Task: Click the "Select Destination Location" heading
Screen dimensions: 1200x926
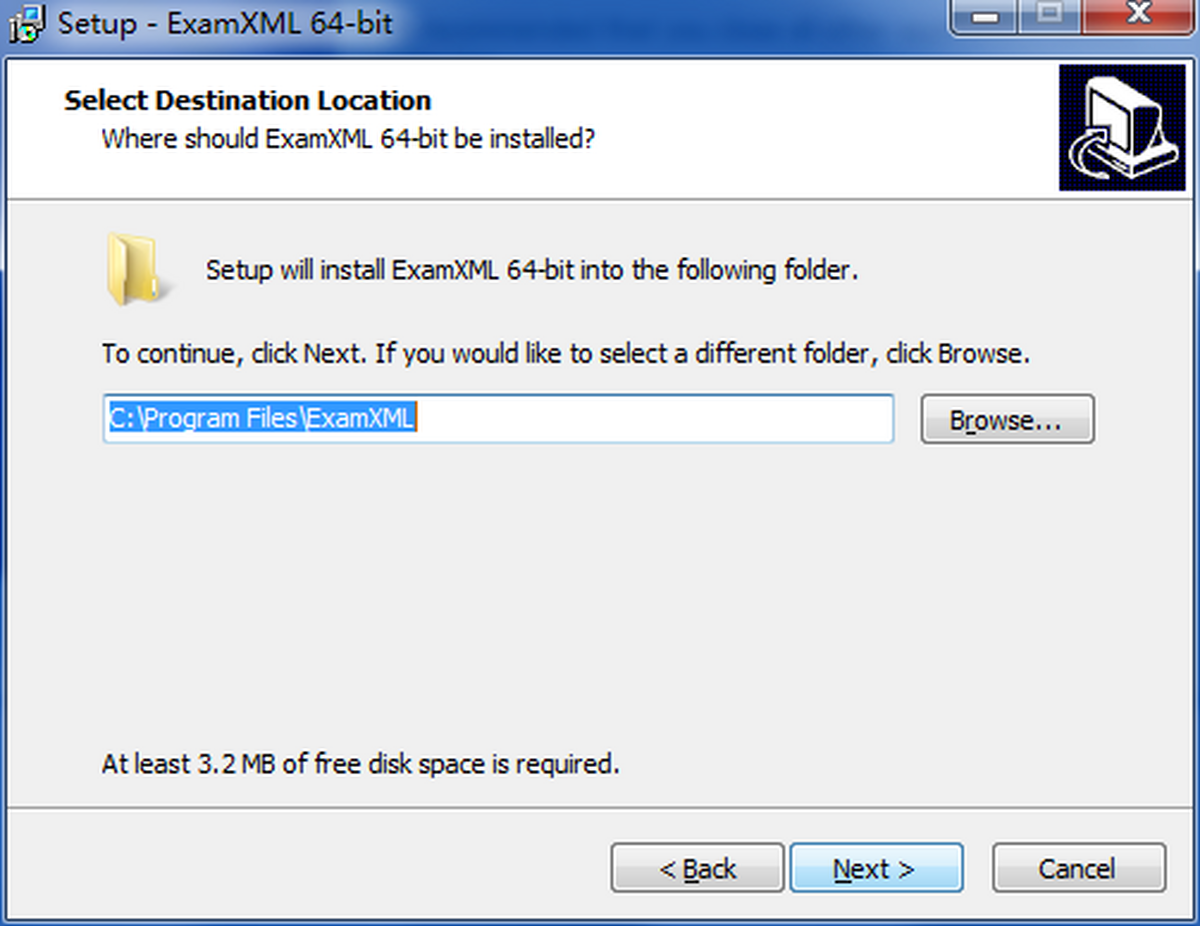Action: click(248, 101)
